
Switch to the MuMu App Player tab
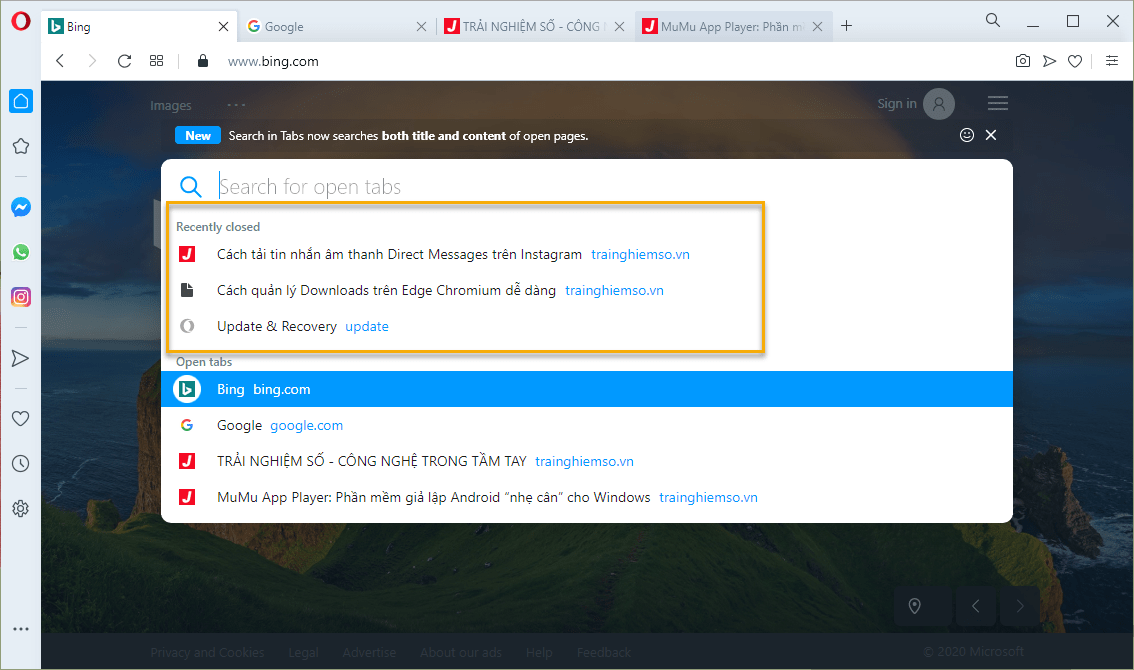coord(732,27)
